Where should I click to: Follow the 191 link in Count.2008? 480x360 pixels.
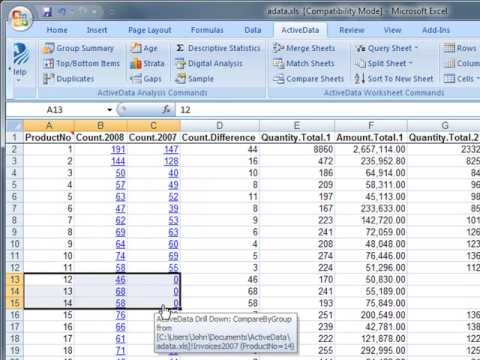point(118,149)
